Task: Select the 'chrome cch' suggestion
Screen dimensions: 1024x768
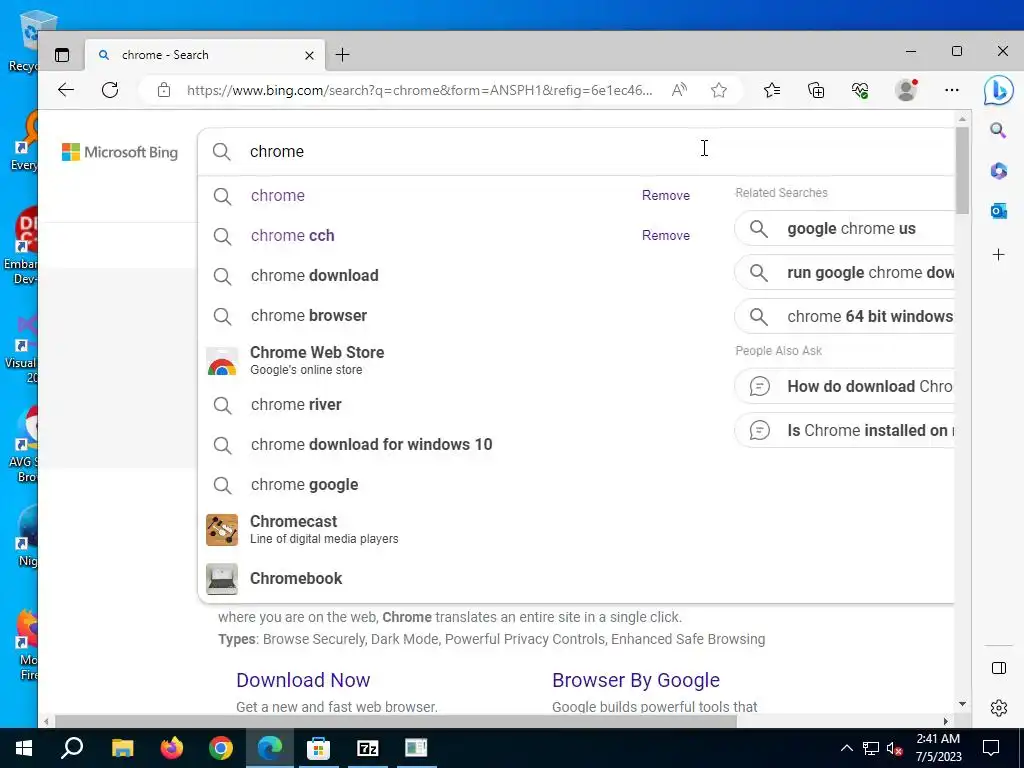Action: pos(293,235)
